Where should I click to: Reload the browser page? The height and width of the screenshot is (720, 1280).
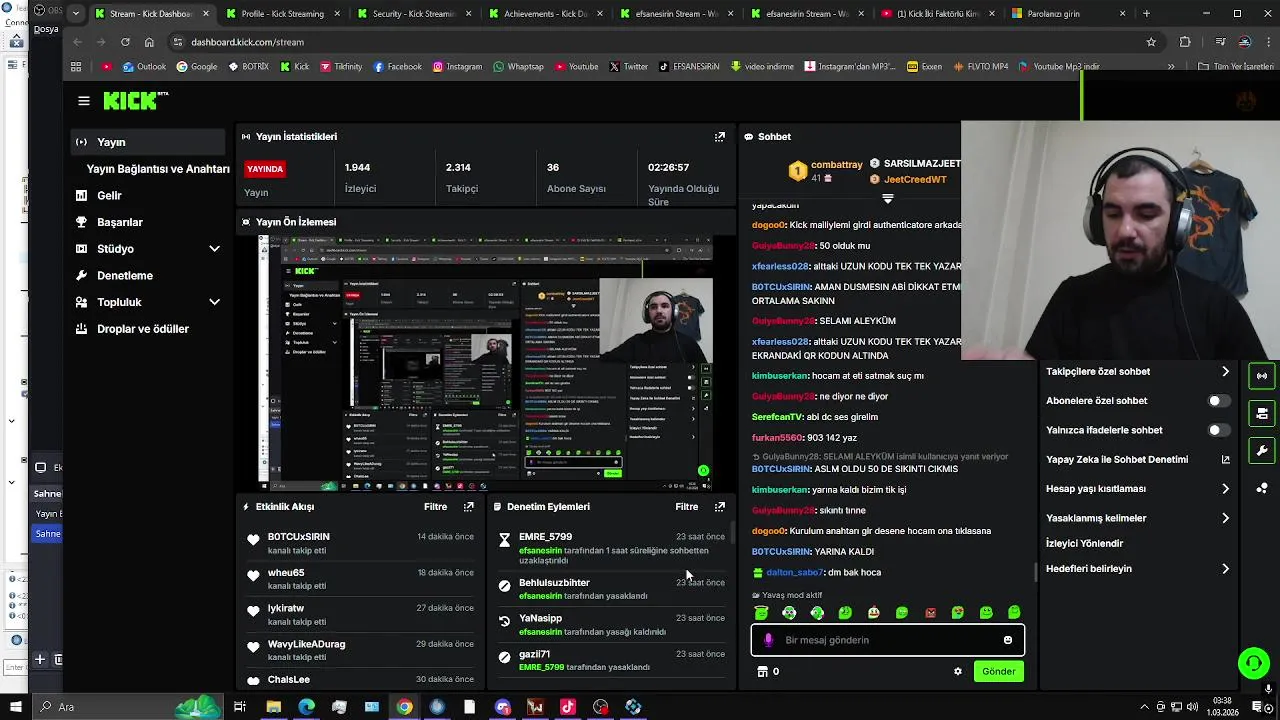coord(125,42)
